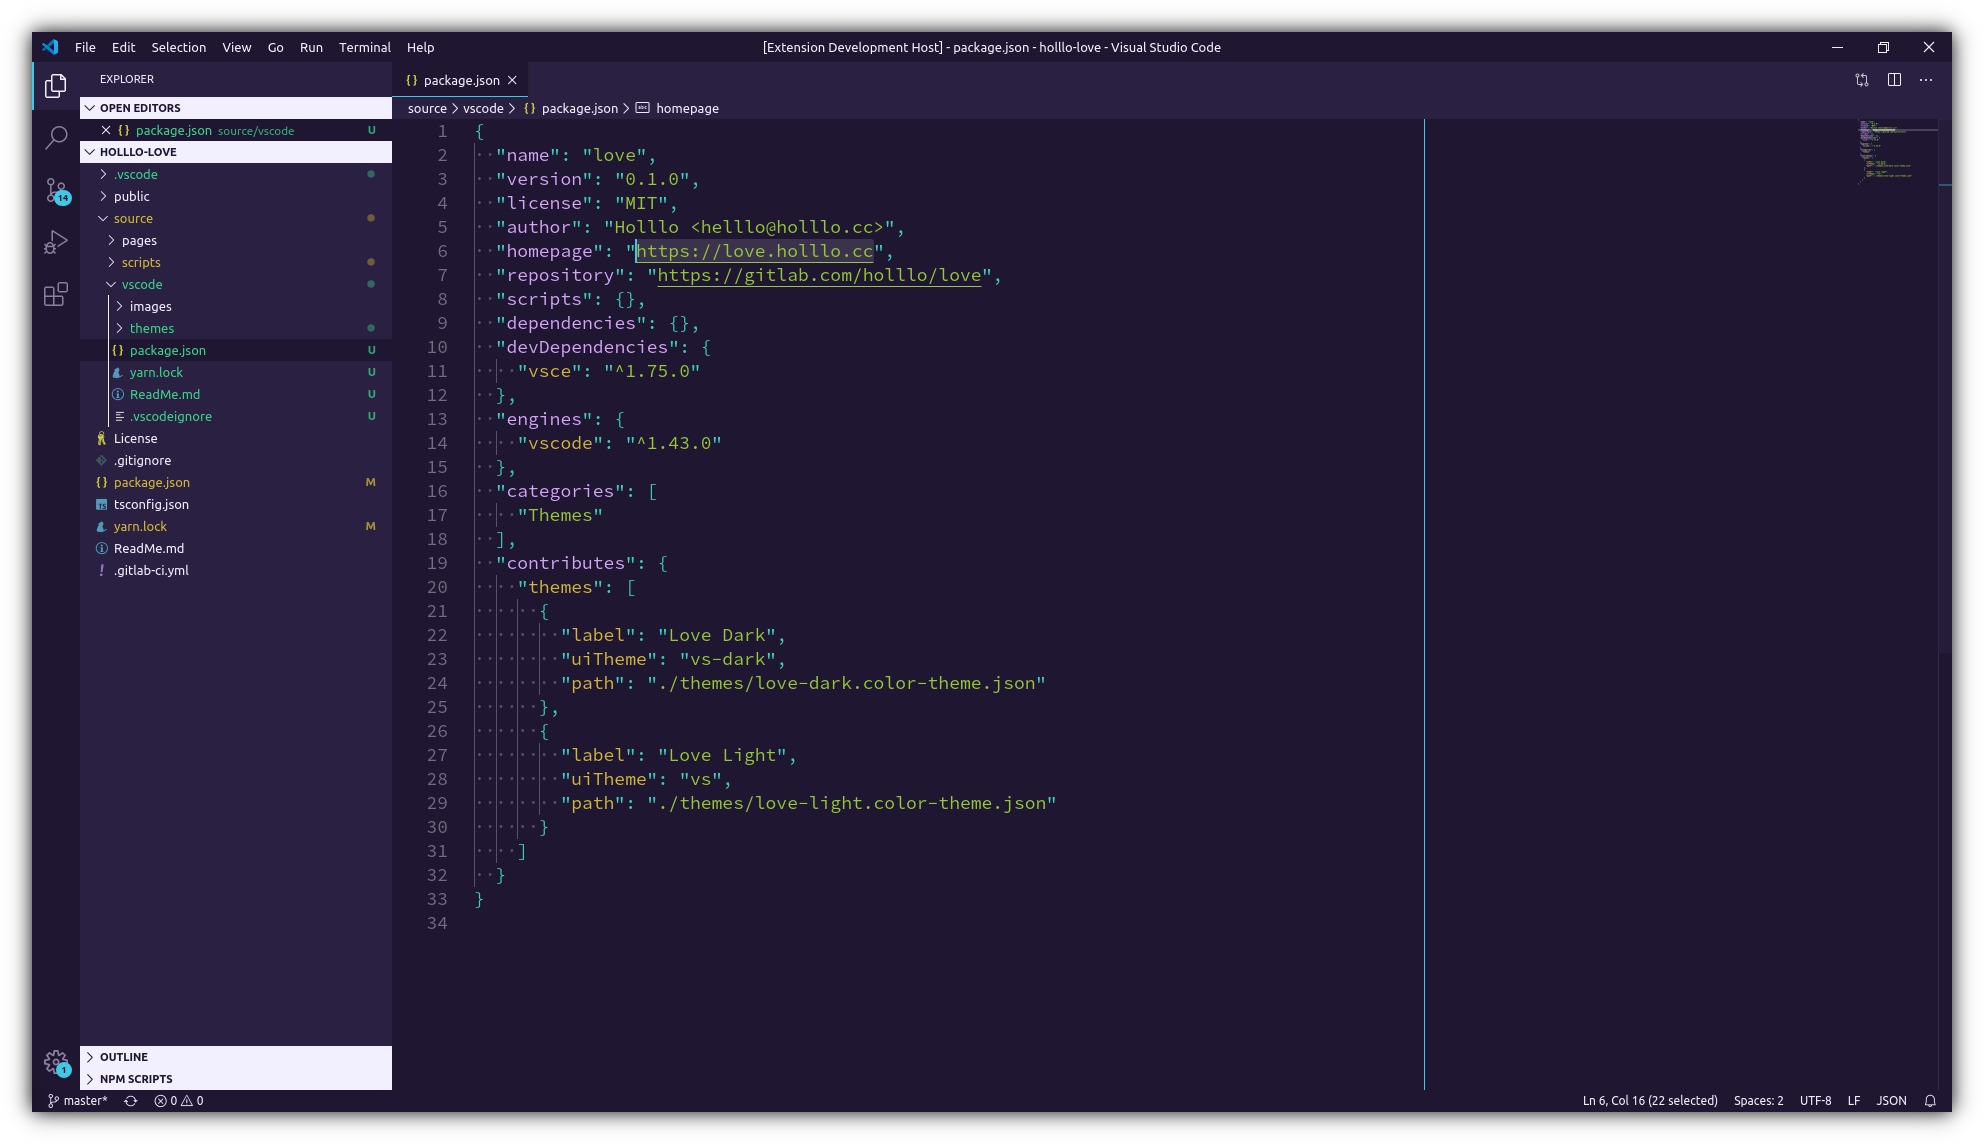Click the Settings gear icon at bottom
This screenshot has width=1984, height=1144.
(x=55, y=1062)
